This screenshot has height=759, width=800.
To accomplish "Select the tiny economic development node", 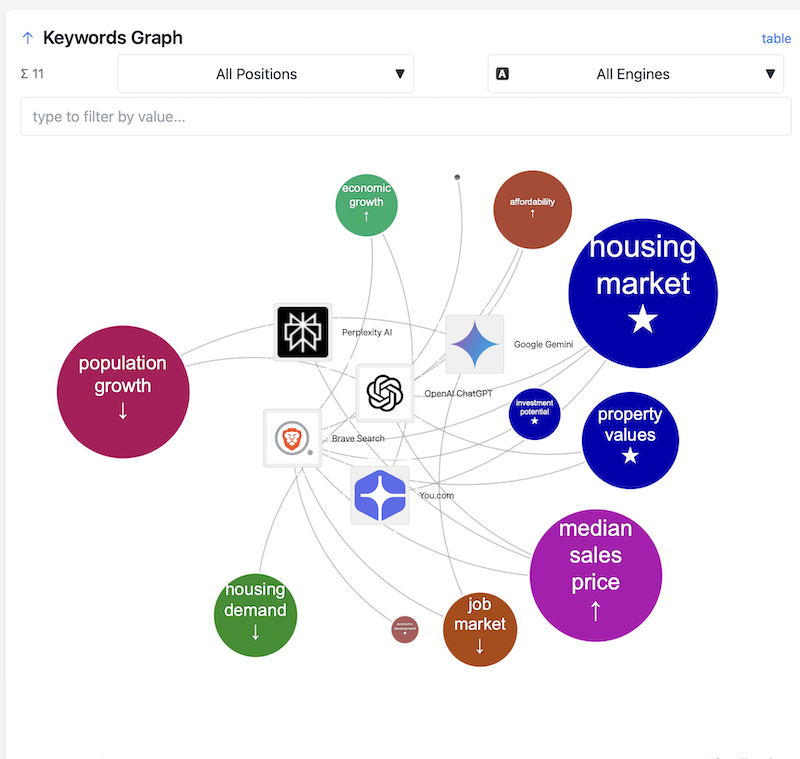I will tap(404, 630).
